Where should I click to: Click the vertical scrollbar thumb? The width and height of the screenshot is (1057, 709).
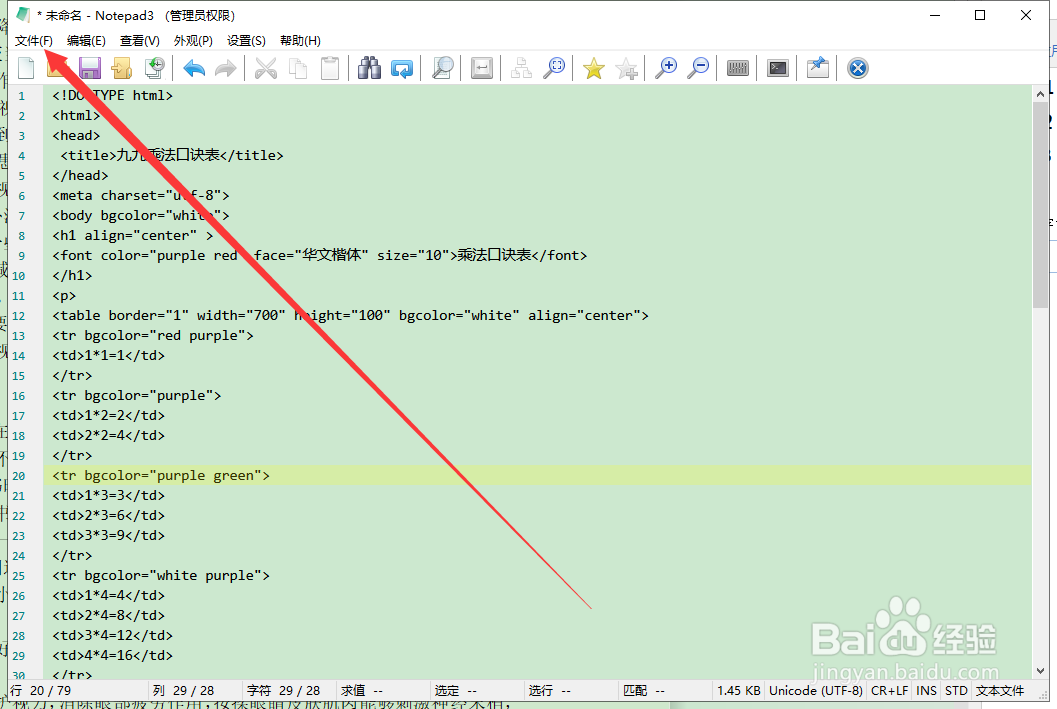pyautogui.click(x=1040, y=205)
